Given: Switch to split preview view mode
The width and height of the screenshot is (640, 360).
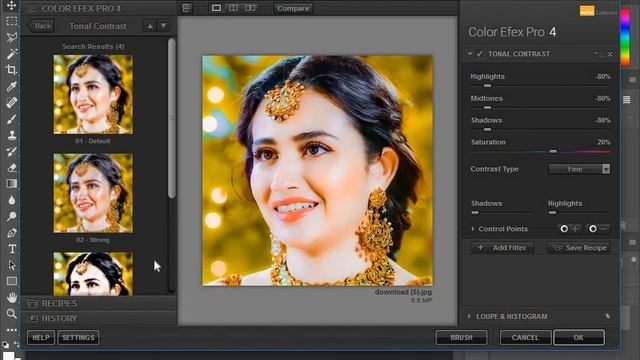Looking at the screenshot, I should 233,8.
